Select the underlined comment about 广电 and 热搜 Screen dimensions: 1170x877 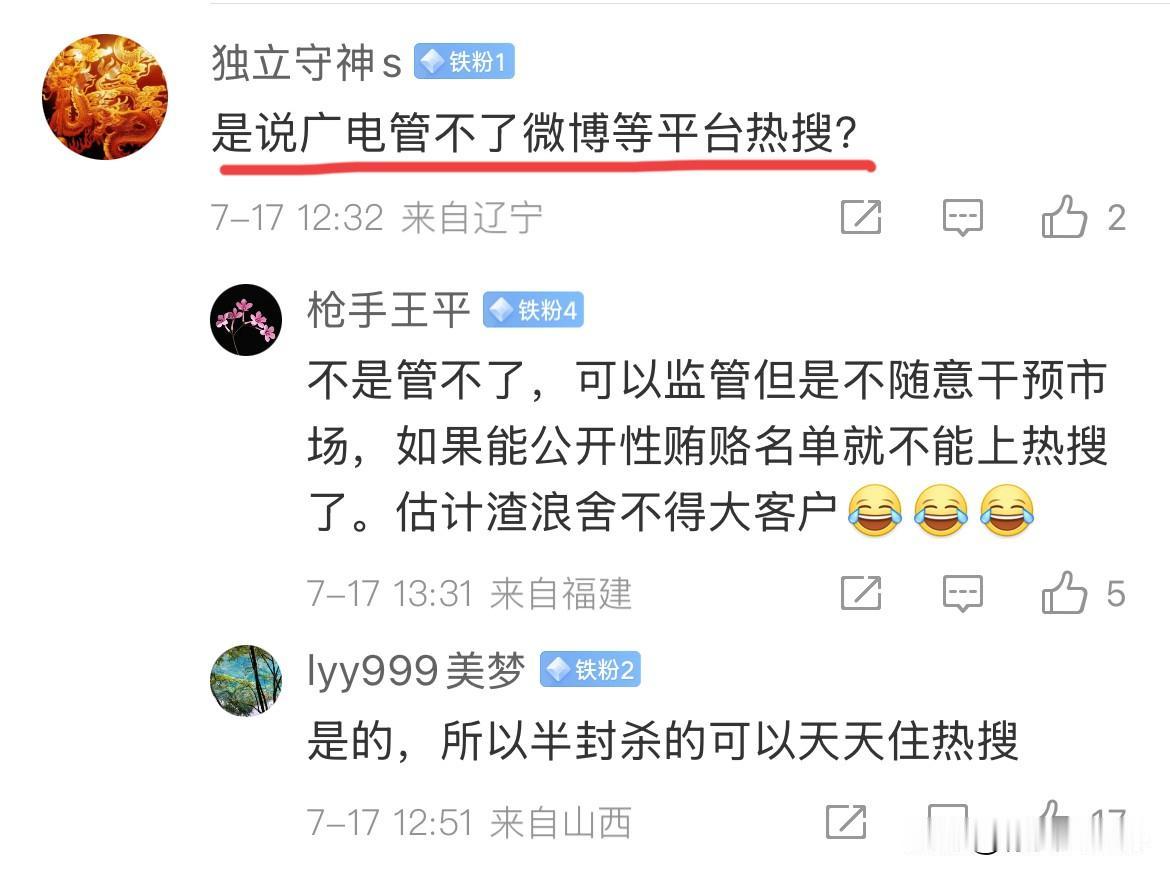coord(535,134)
